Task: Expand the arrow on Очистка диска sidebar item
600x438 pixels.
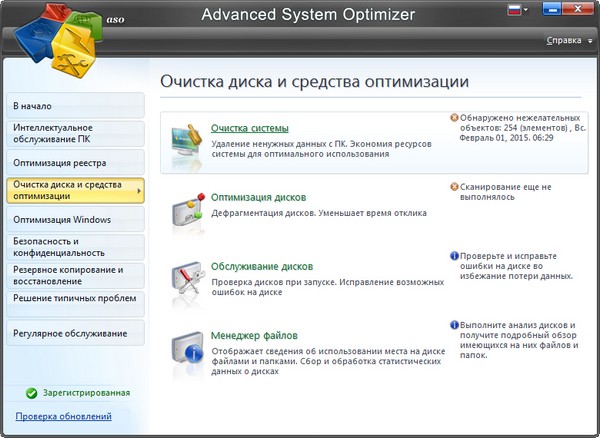Action: [138, 190]
